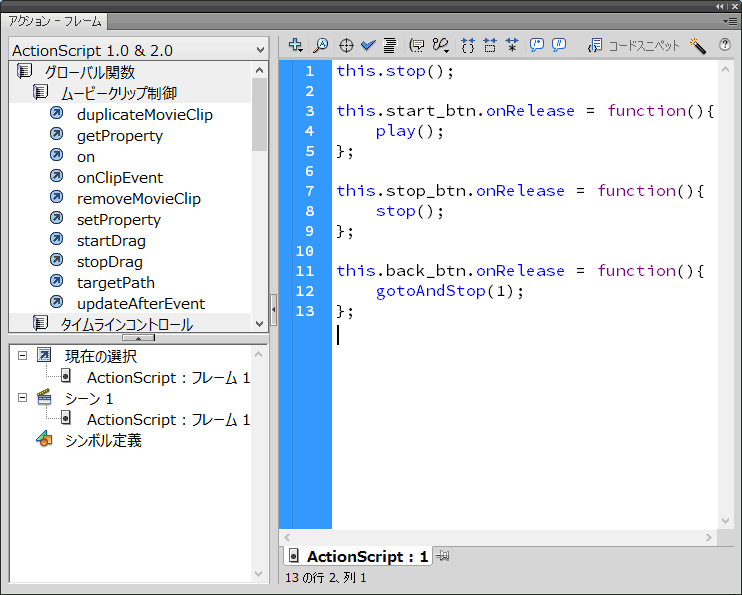Viewport: 742px width, 595px height.
Task: Select targetPath in the toolbox
Action: (115, 283)
